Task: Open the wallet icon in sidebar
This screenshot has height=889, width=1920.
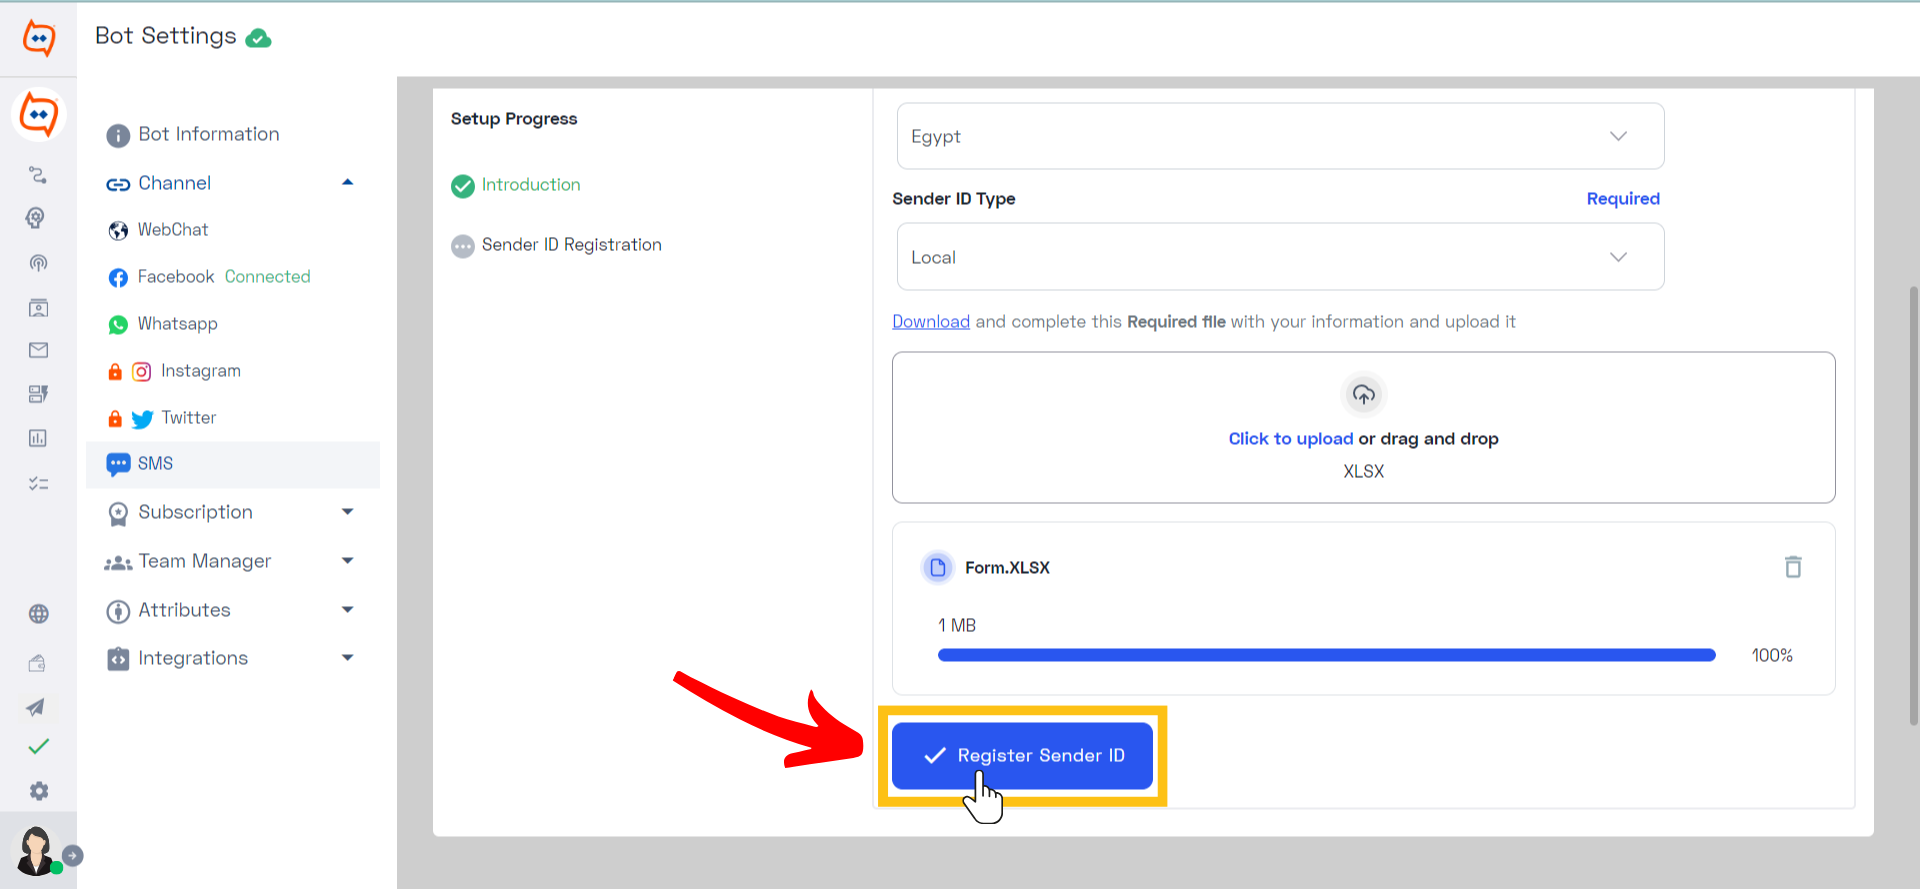Action: pos(38,662)
